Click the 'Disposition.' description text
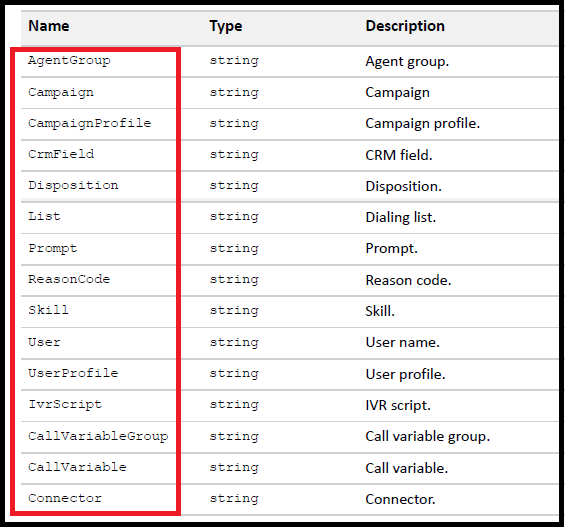The width and height of the screenshot is (565, 527). point(404,187)
